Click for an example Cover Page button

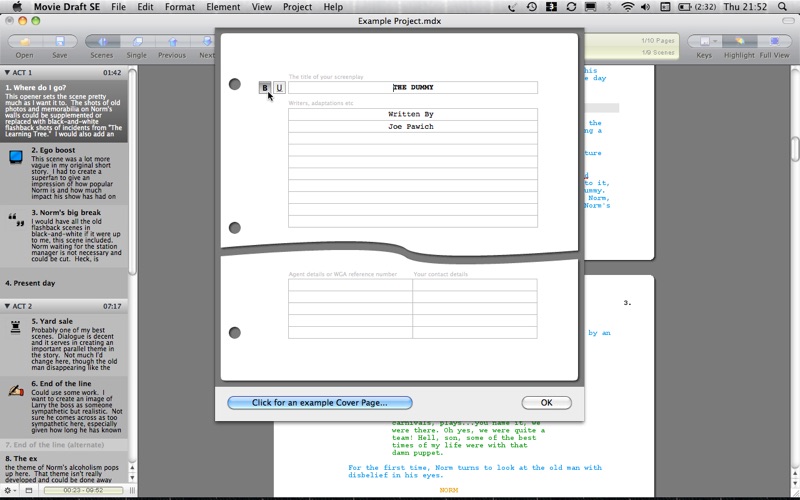point(319,402)
